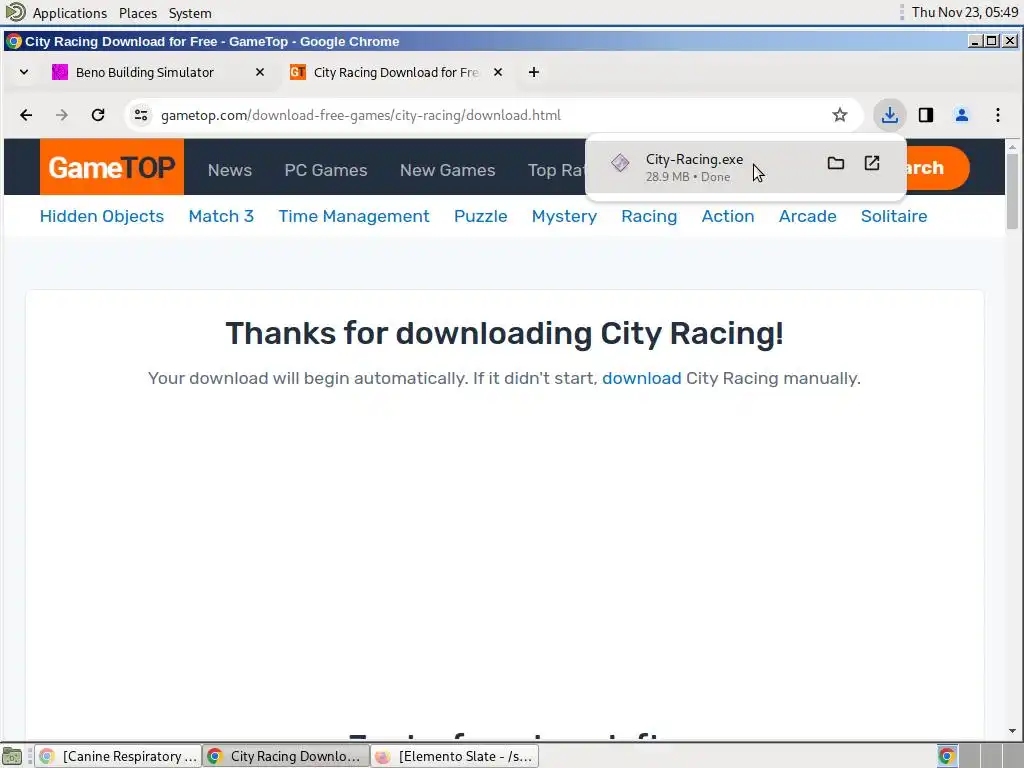The image size is (1024, 768).
Task: Open PC Games in site navigation
Action: click(x=326, y=170)
